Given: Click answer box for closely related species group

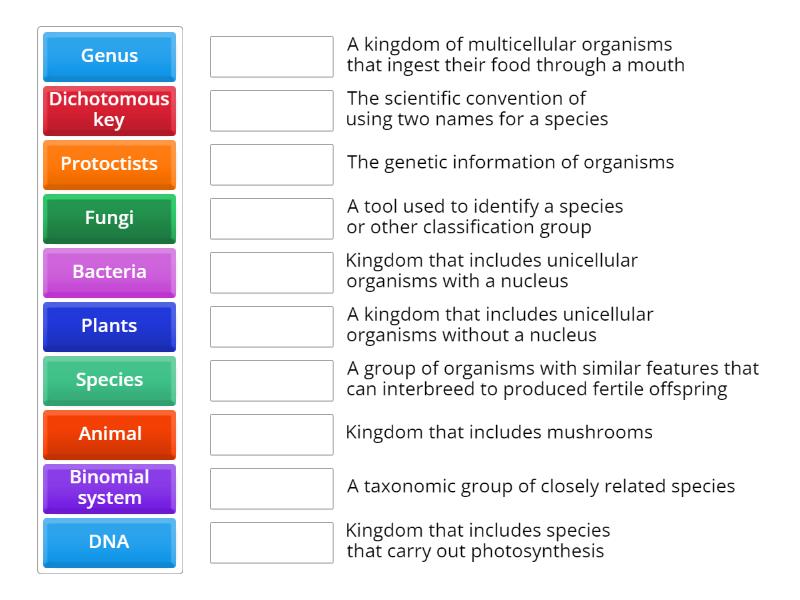Looking at the screenshot, I should pos(272,489).
